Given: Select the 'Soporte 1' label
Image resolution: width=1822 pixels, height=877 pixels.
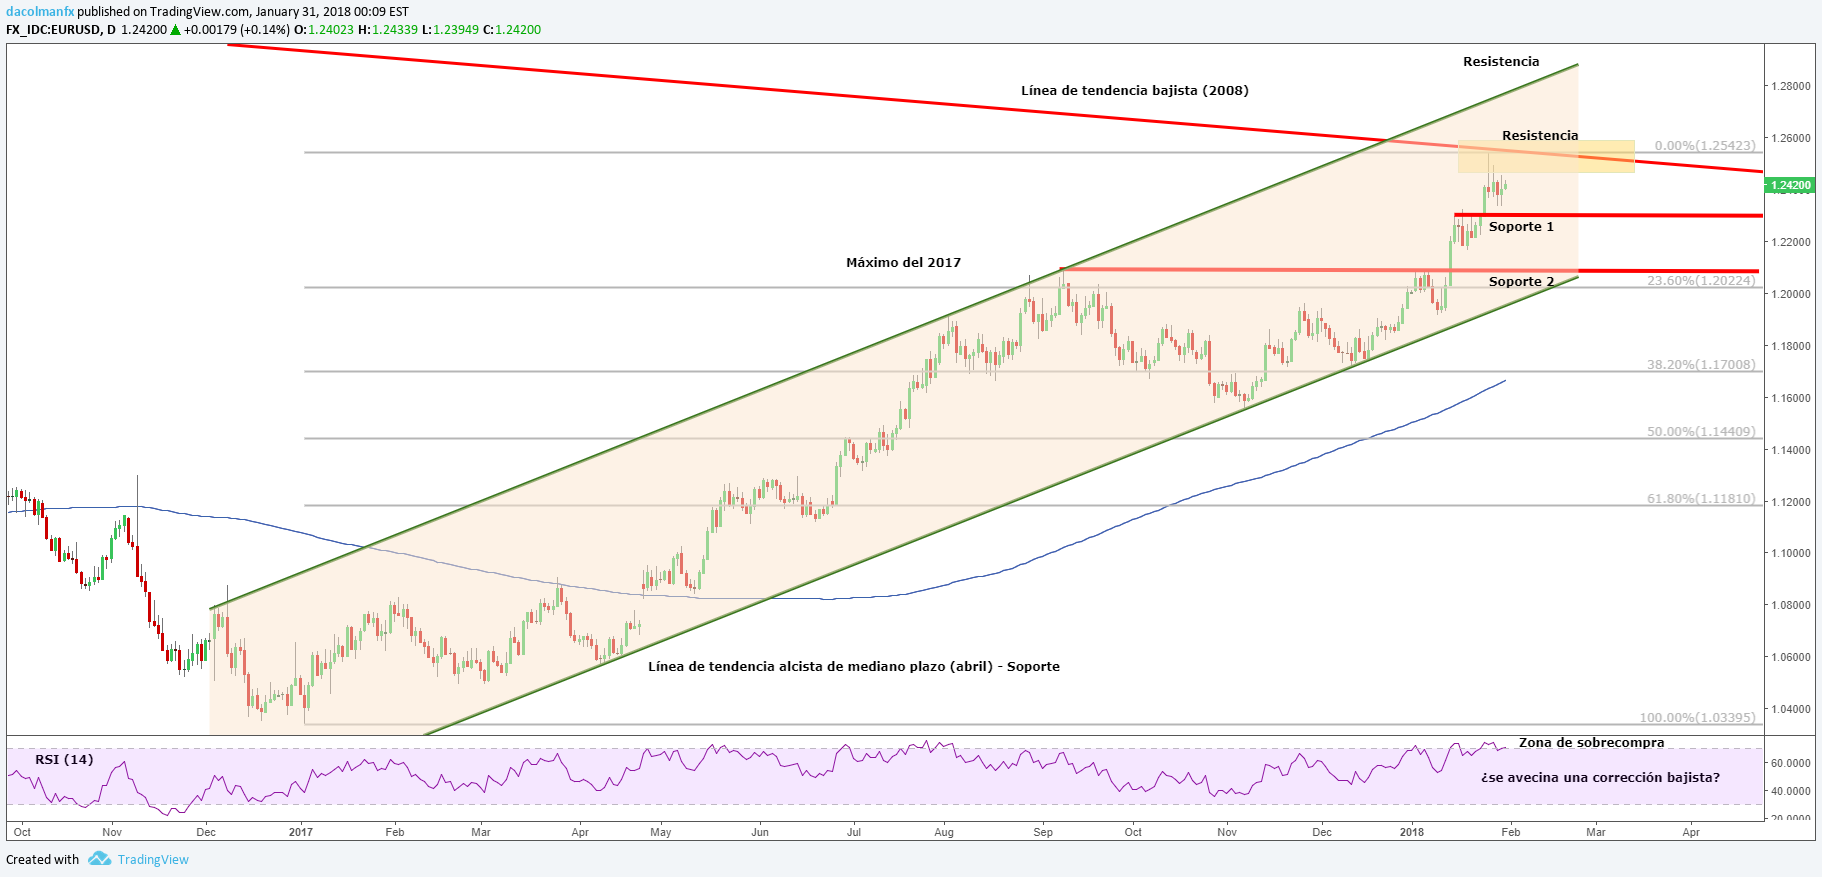Looking at the screenshot, I should tap(1521, 227).
